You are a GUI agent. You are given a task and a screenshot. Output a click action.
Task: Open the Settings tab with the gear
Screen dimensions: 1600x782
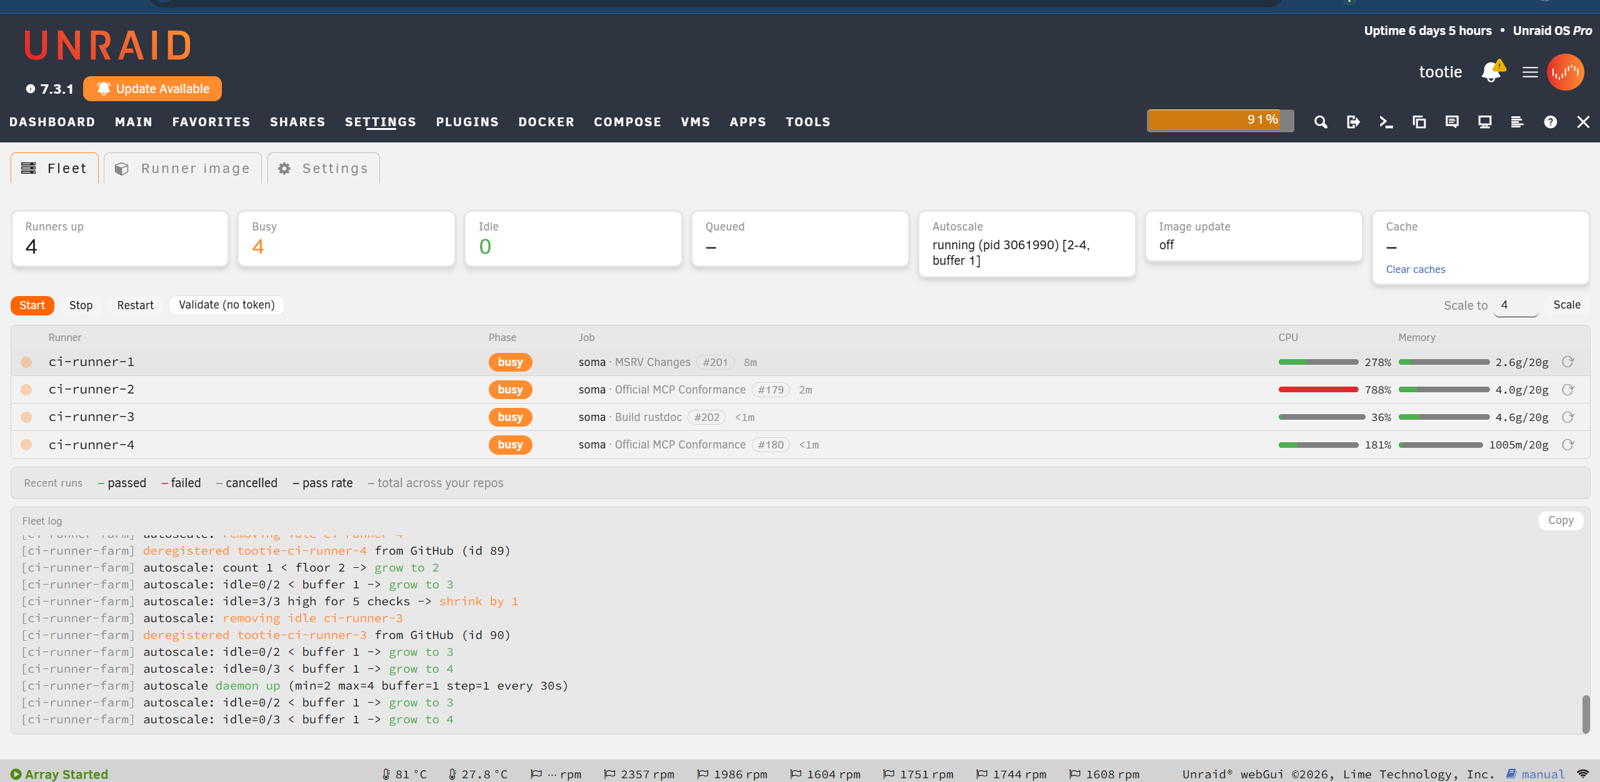(324, 168)
